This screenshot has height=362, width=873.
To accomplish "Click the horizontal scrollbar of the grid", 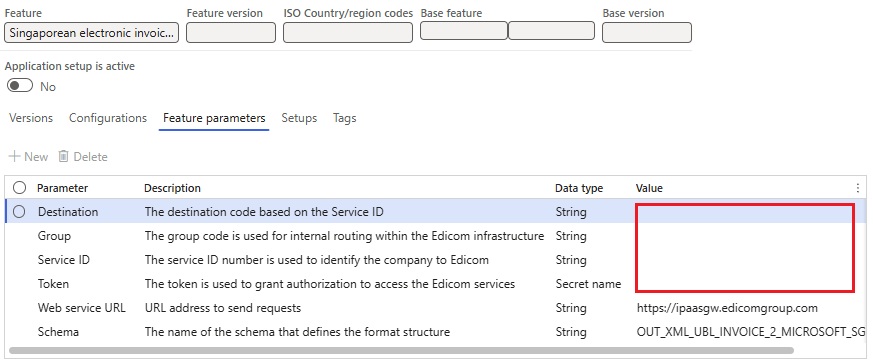I will [401, 350].
